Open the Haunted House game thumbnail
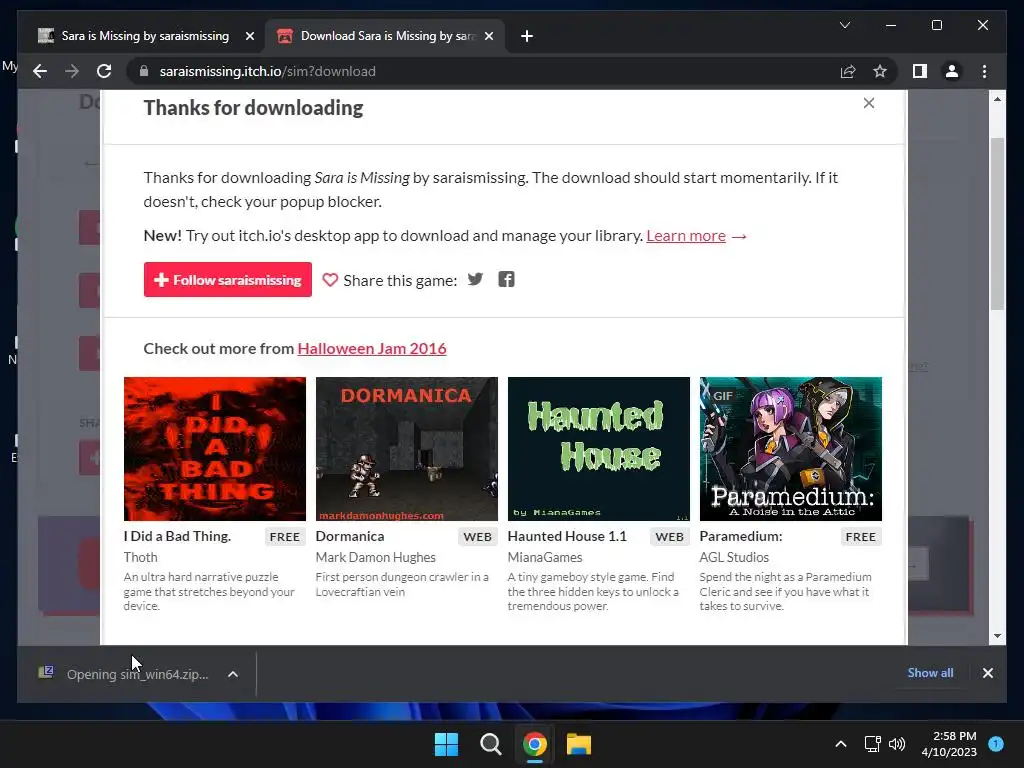The height and width of the screenshot is (768, 1024). pos(598,449)
